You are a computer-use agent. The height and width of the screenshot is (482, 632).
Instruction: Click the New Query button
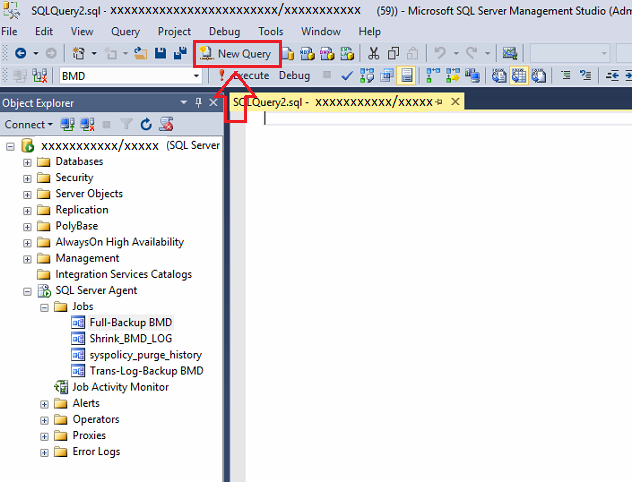click(x=237, y=54)
